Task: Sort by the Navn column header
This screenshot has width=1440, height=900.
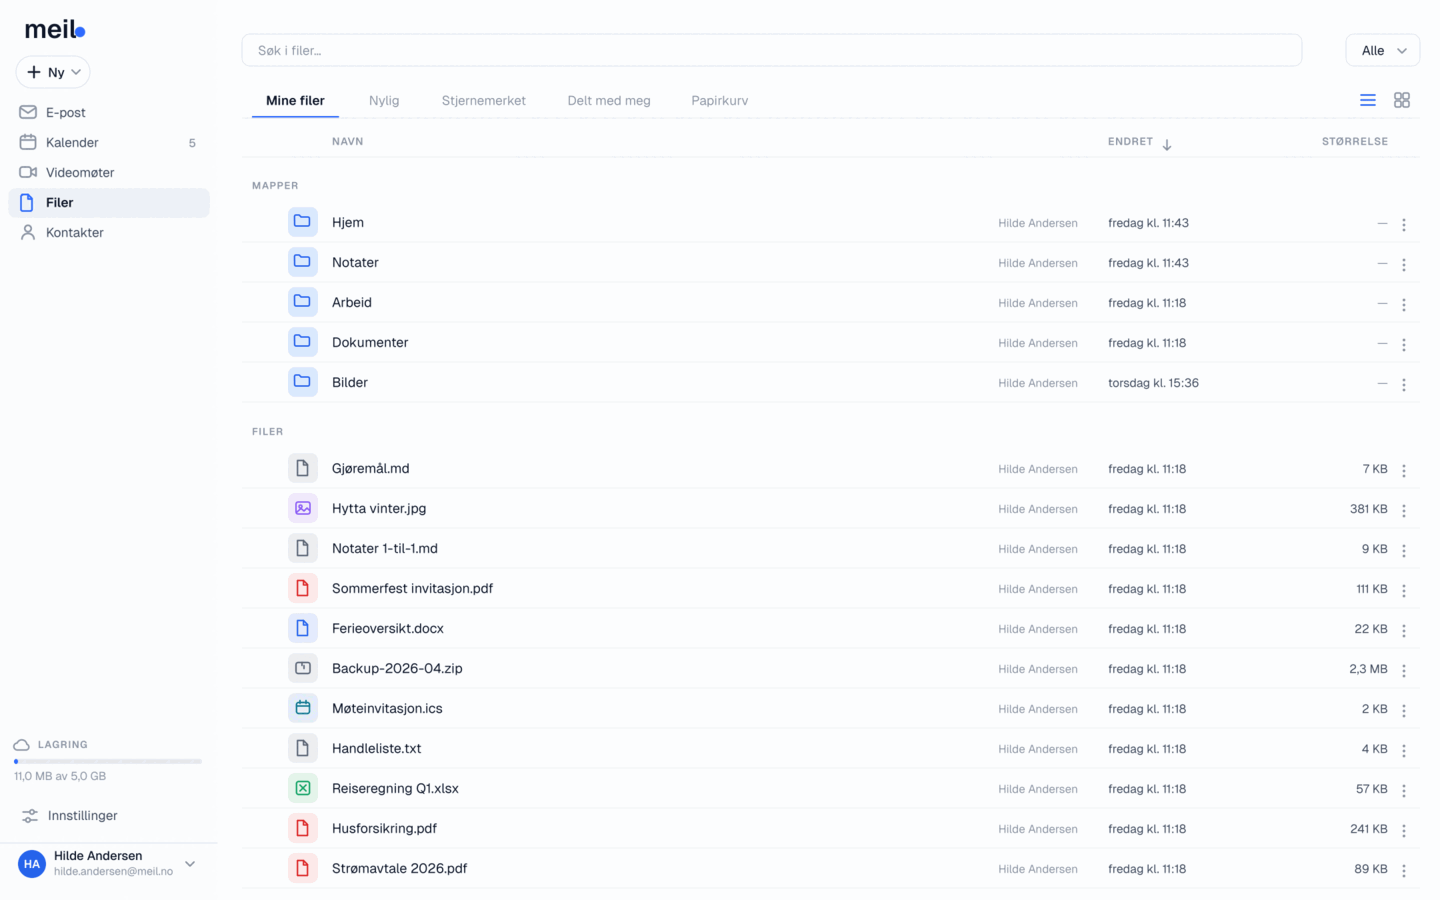Action: point(348,142)
